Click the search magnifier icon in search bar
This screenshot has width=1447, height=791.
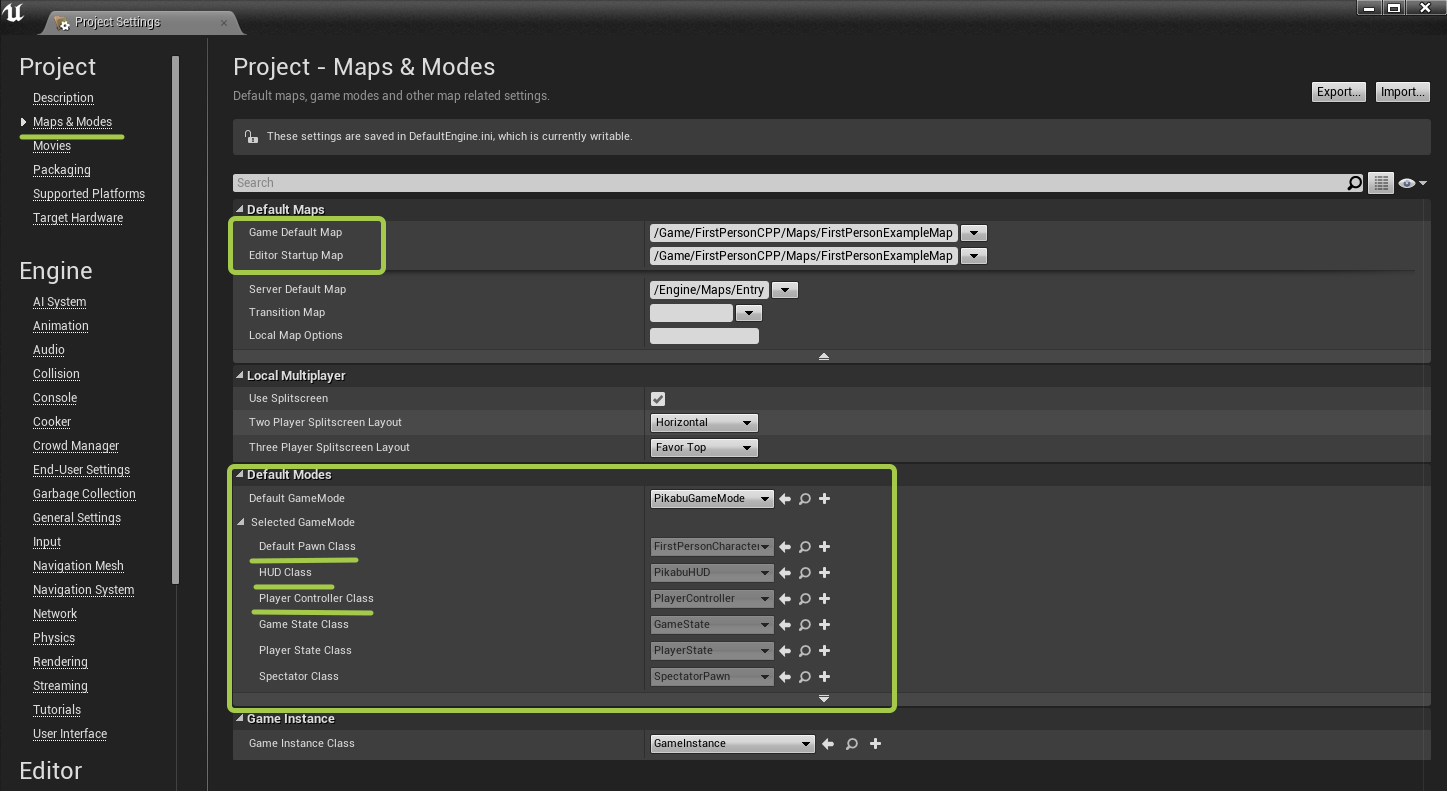pos(1355,183)
